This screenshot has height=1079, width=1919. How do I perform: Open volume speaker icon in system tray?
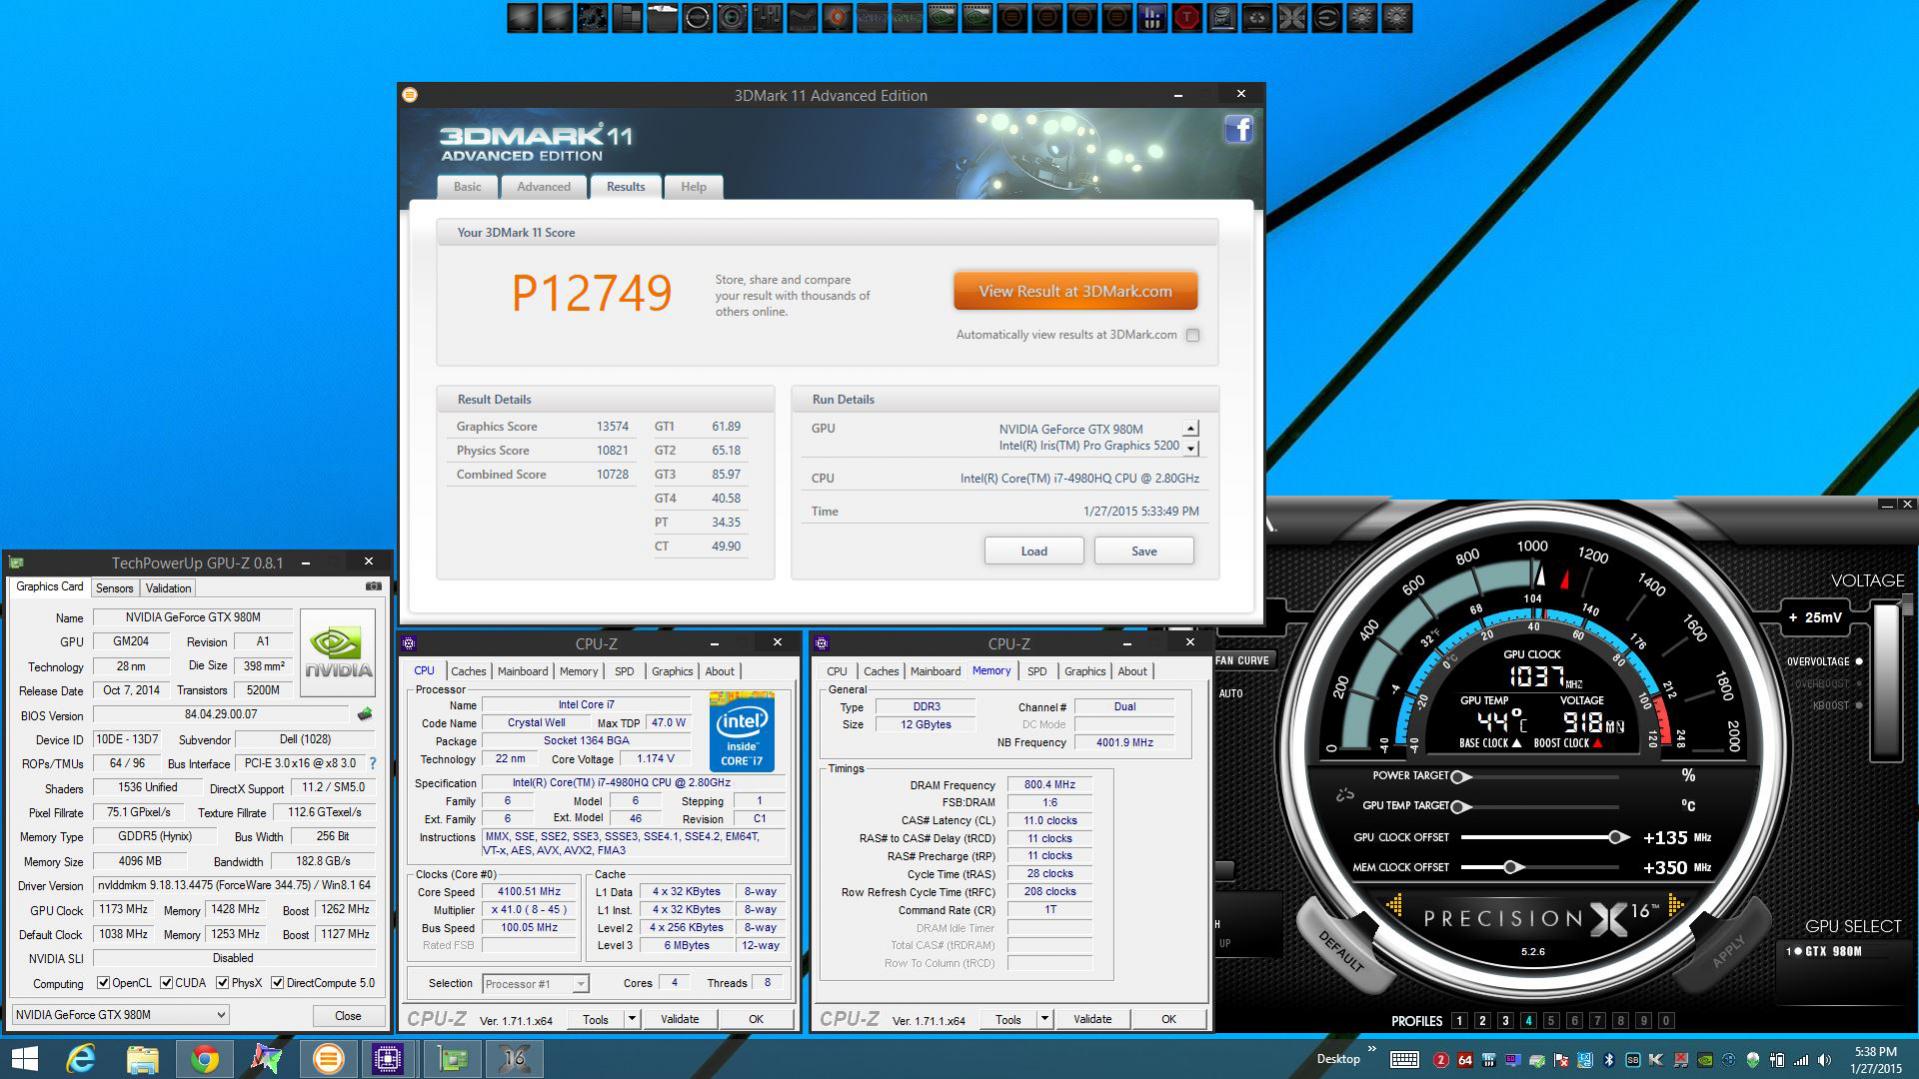(x=1825, y=1060)
